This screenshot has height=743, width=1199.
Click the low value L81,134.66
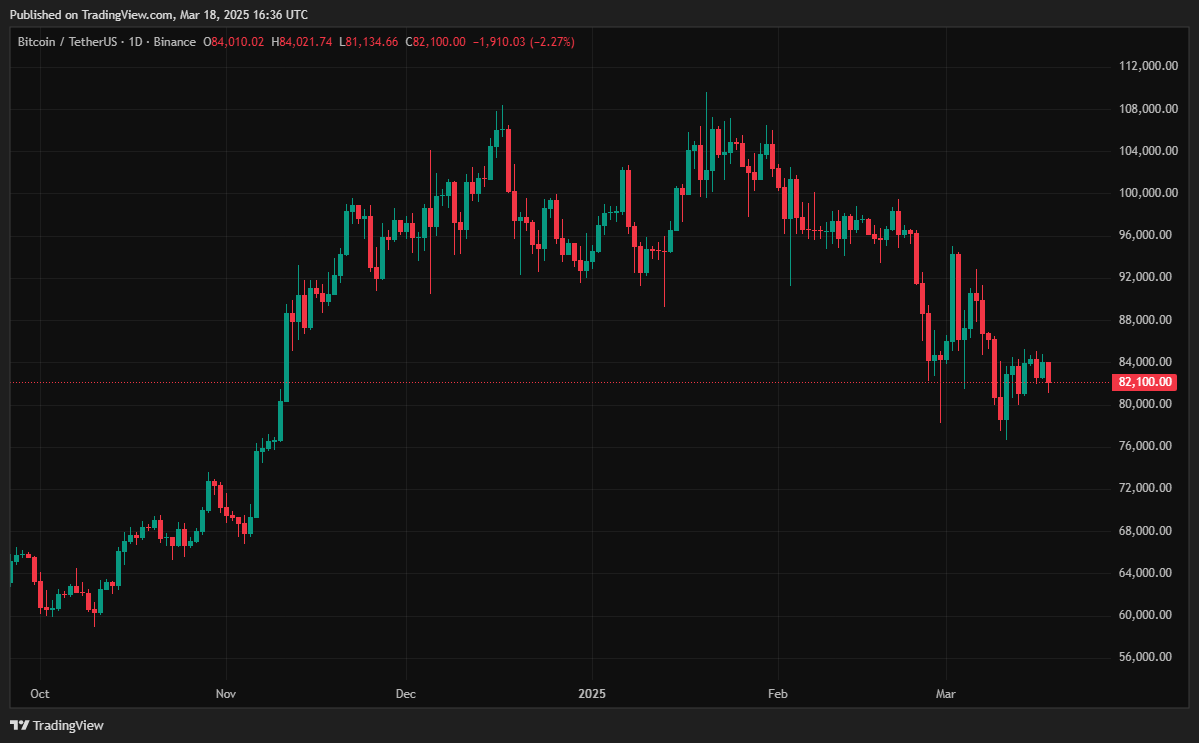tap(369, 42)
